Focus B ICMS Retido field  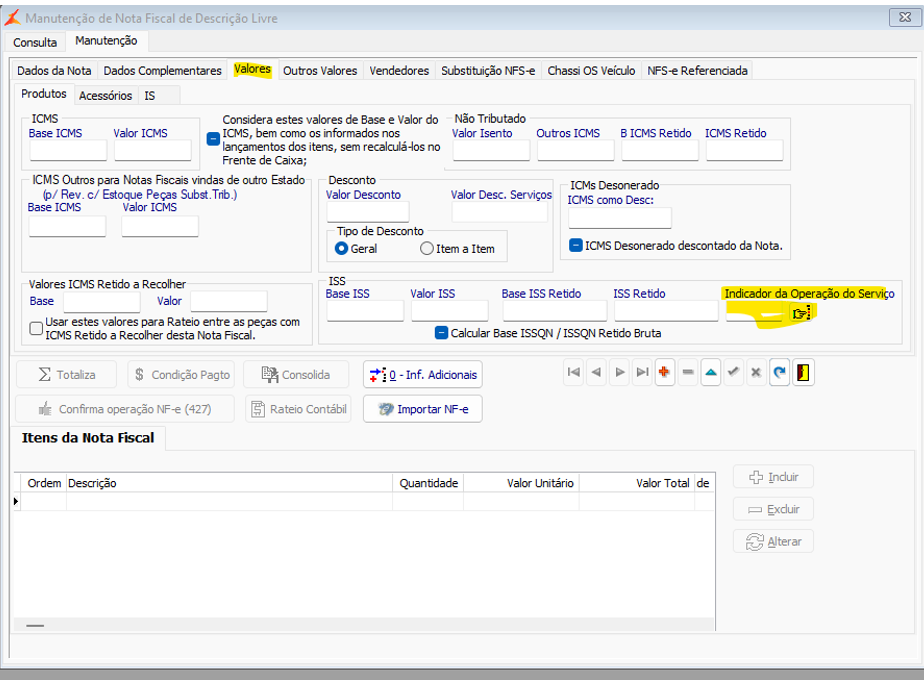coord(660,150)
